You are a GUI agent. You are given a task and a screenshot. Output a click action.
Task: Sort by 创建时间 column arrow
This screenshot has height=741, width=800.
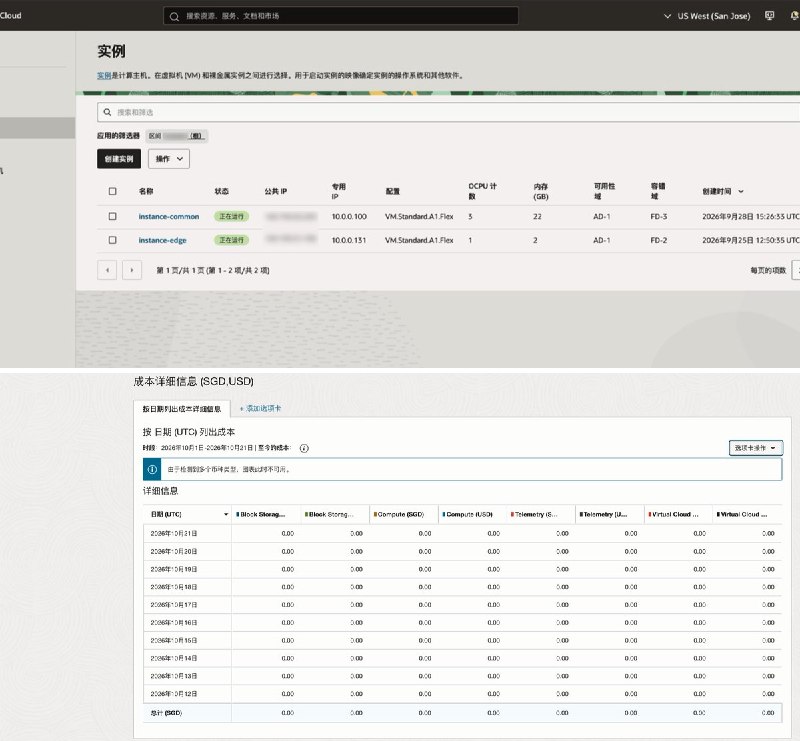pos(741,191)
